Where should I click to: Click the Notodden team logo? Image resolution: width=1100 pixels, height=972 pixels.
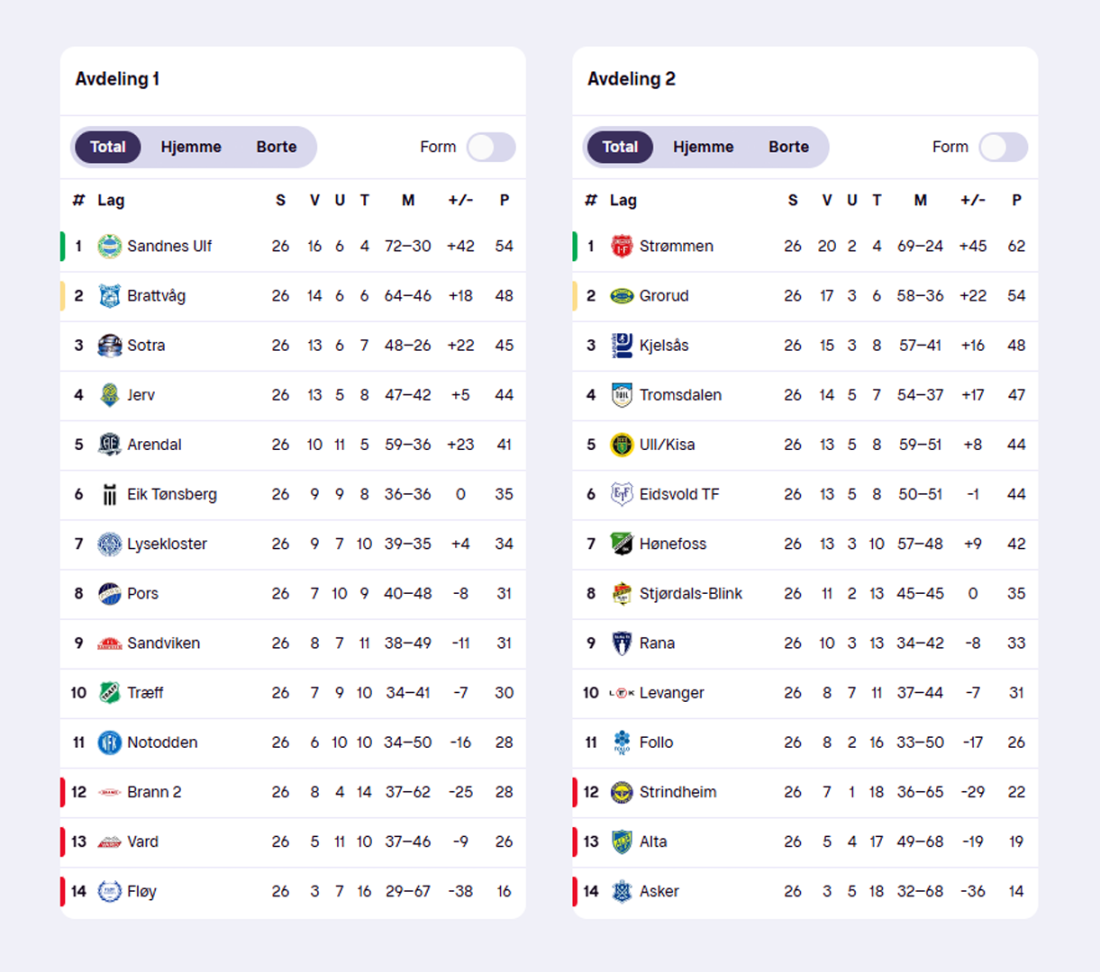(x=109, y=742)
